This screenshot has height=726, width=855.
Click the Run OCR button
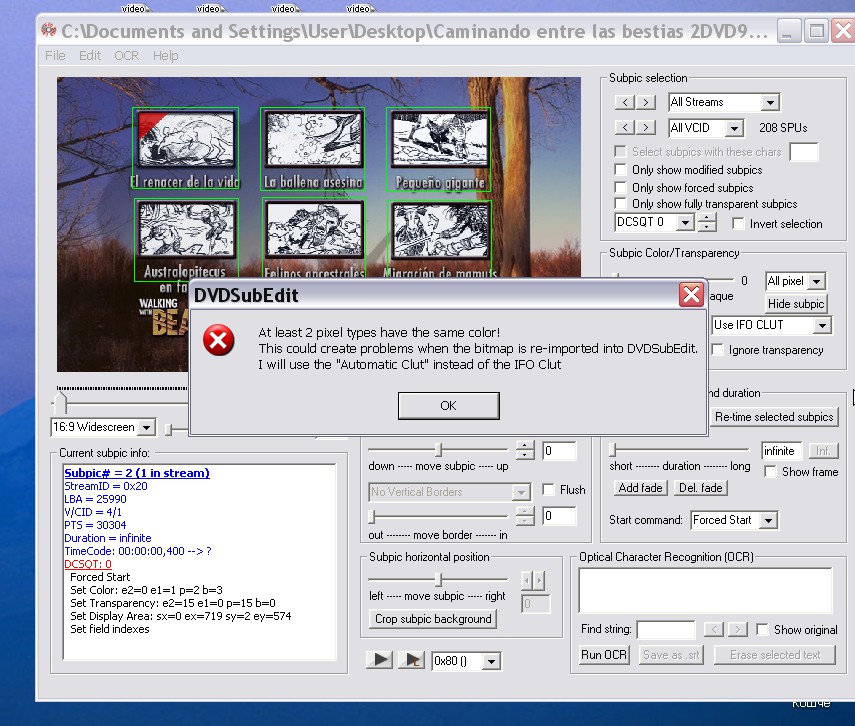[604, 655]
